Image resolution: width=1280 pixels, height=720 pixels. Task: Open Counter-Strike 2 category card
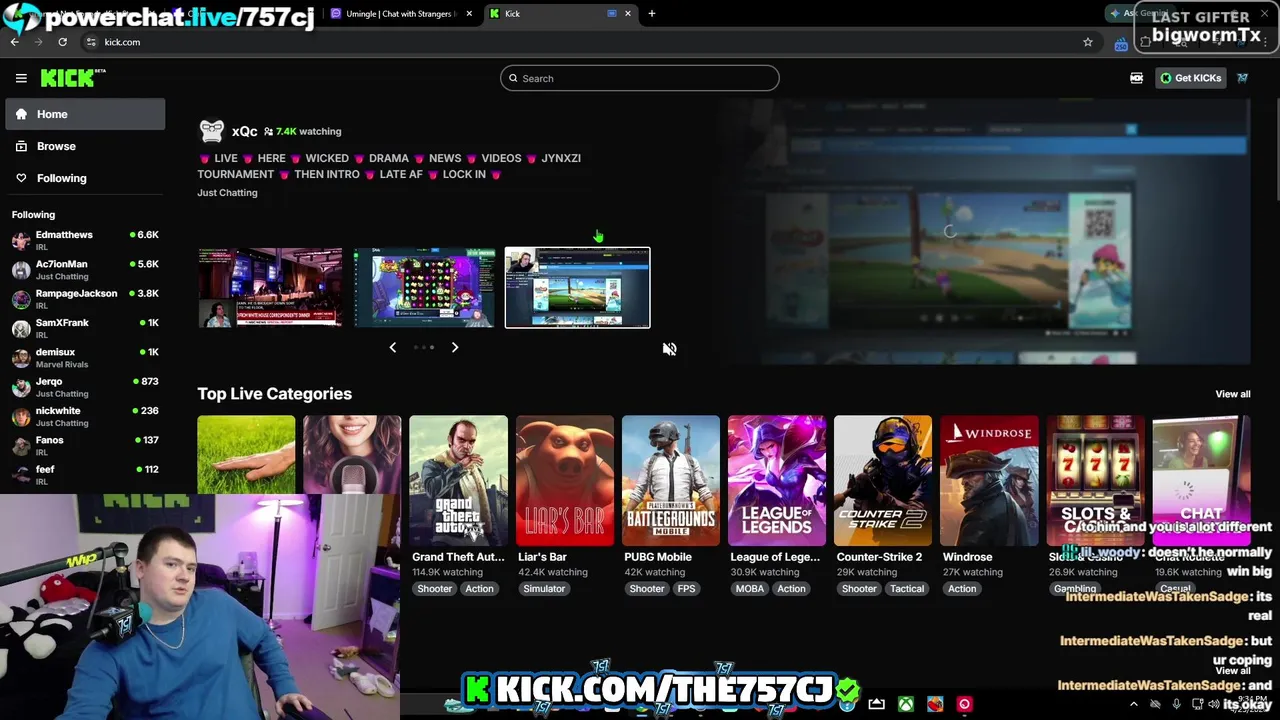pyautogui.click(x=883, y=480)
